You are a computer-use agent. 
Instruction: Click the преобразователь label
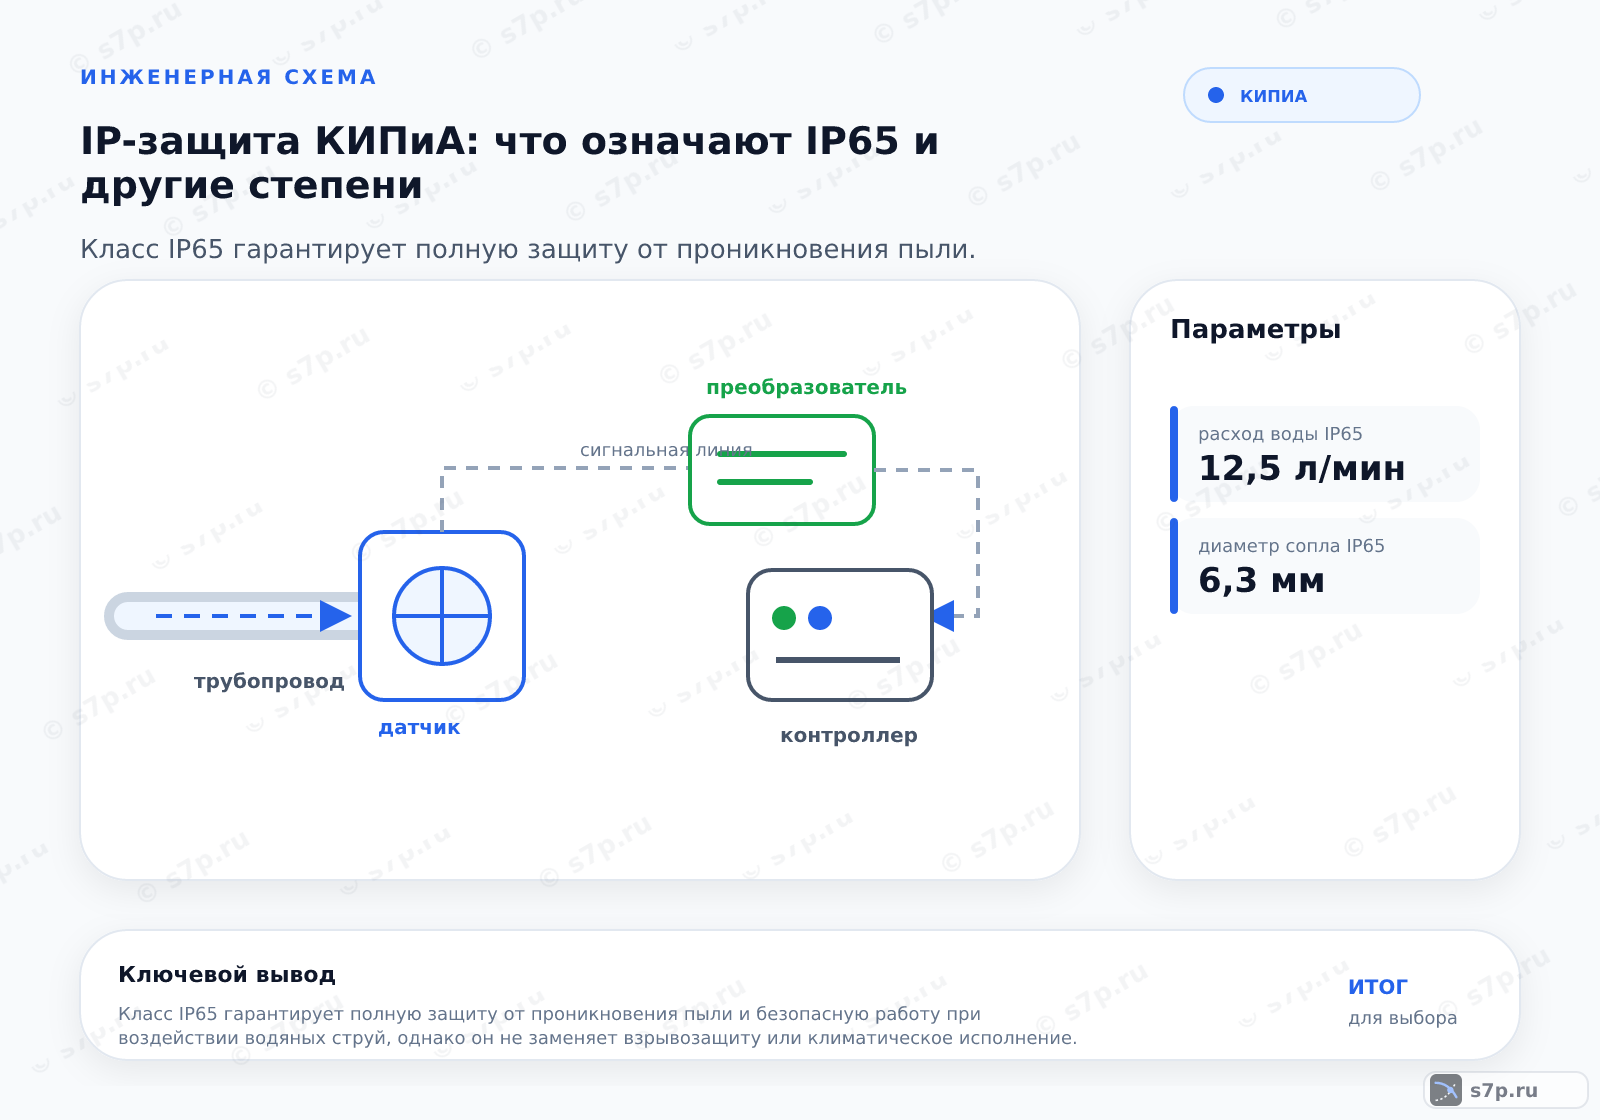click(x=807, y=388)
